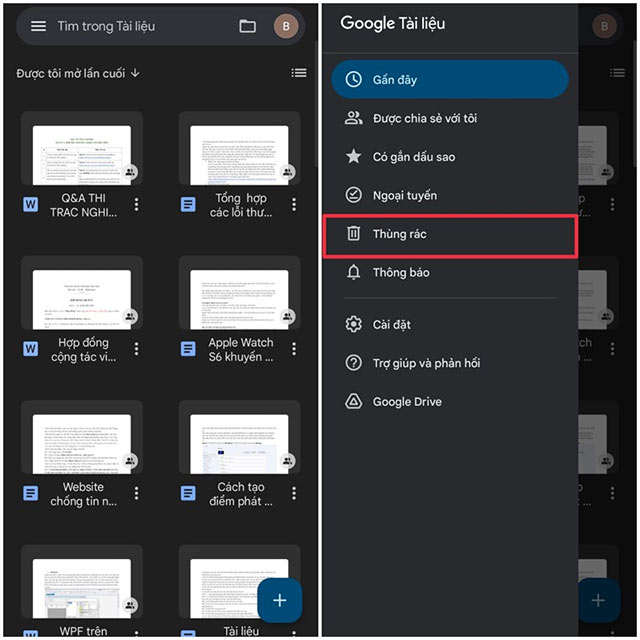Open 'Được chia sẻ với tôi' menu item

pyautogui.click(x=450, y=118)
